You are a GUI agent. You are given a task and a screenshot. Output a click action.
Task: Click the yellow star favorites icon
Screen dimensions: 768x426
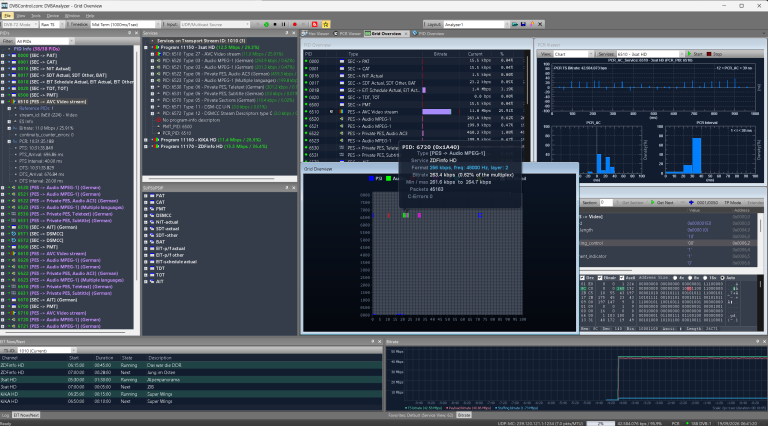pos(326,24)
